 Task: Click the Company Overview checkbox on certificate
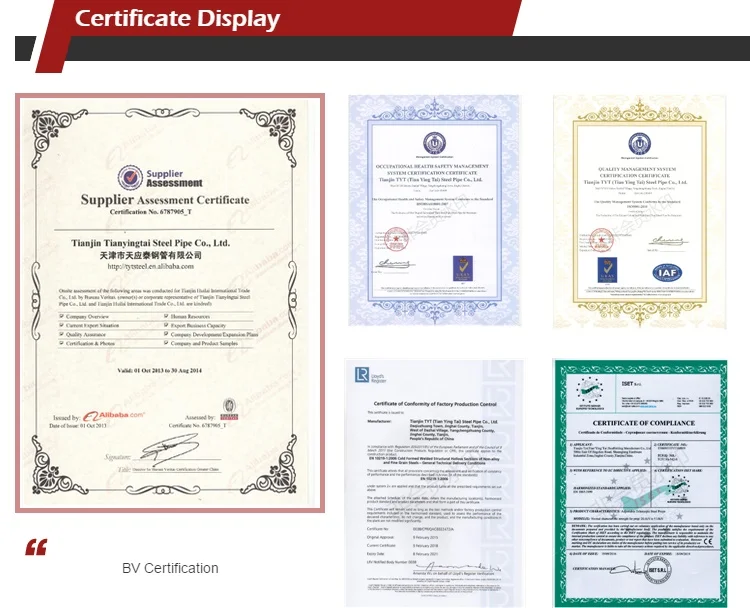click(63, 317)
